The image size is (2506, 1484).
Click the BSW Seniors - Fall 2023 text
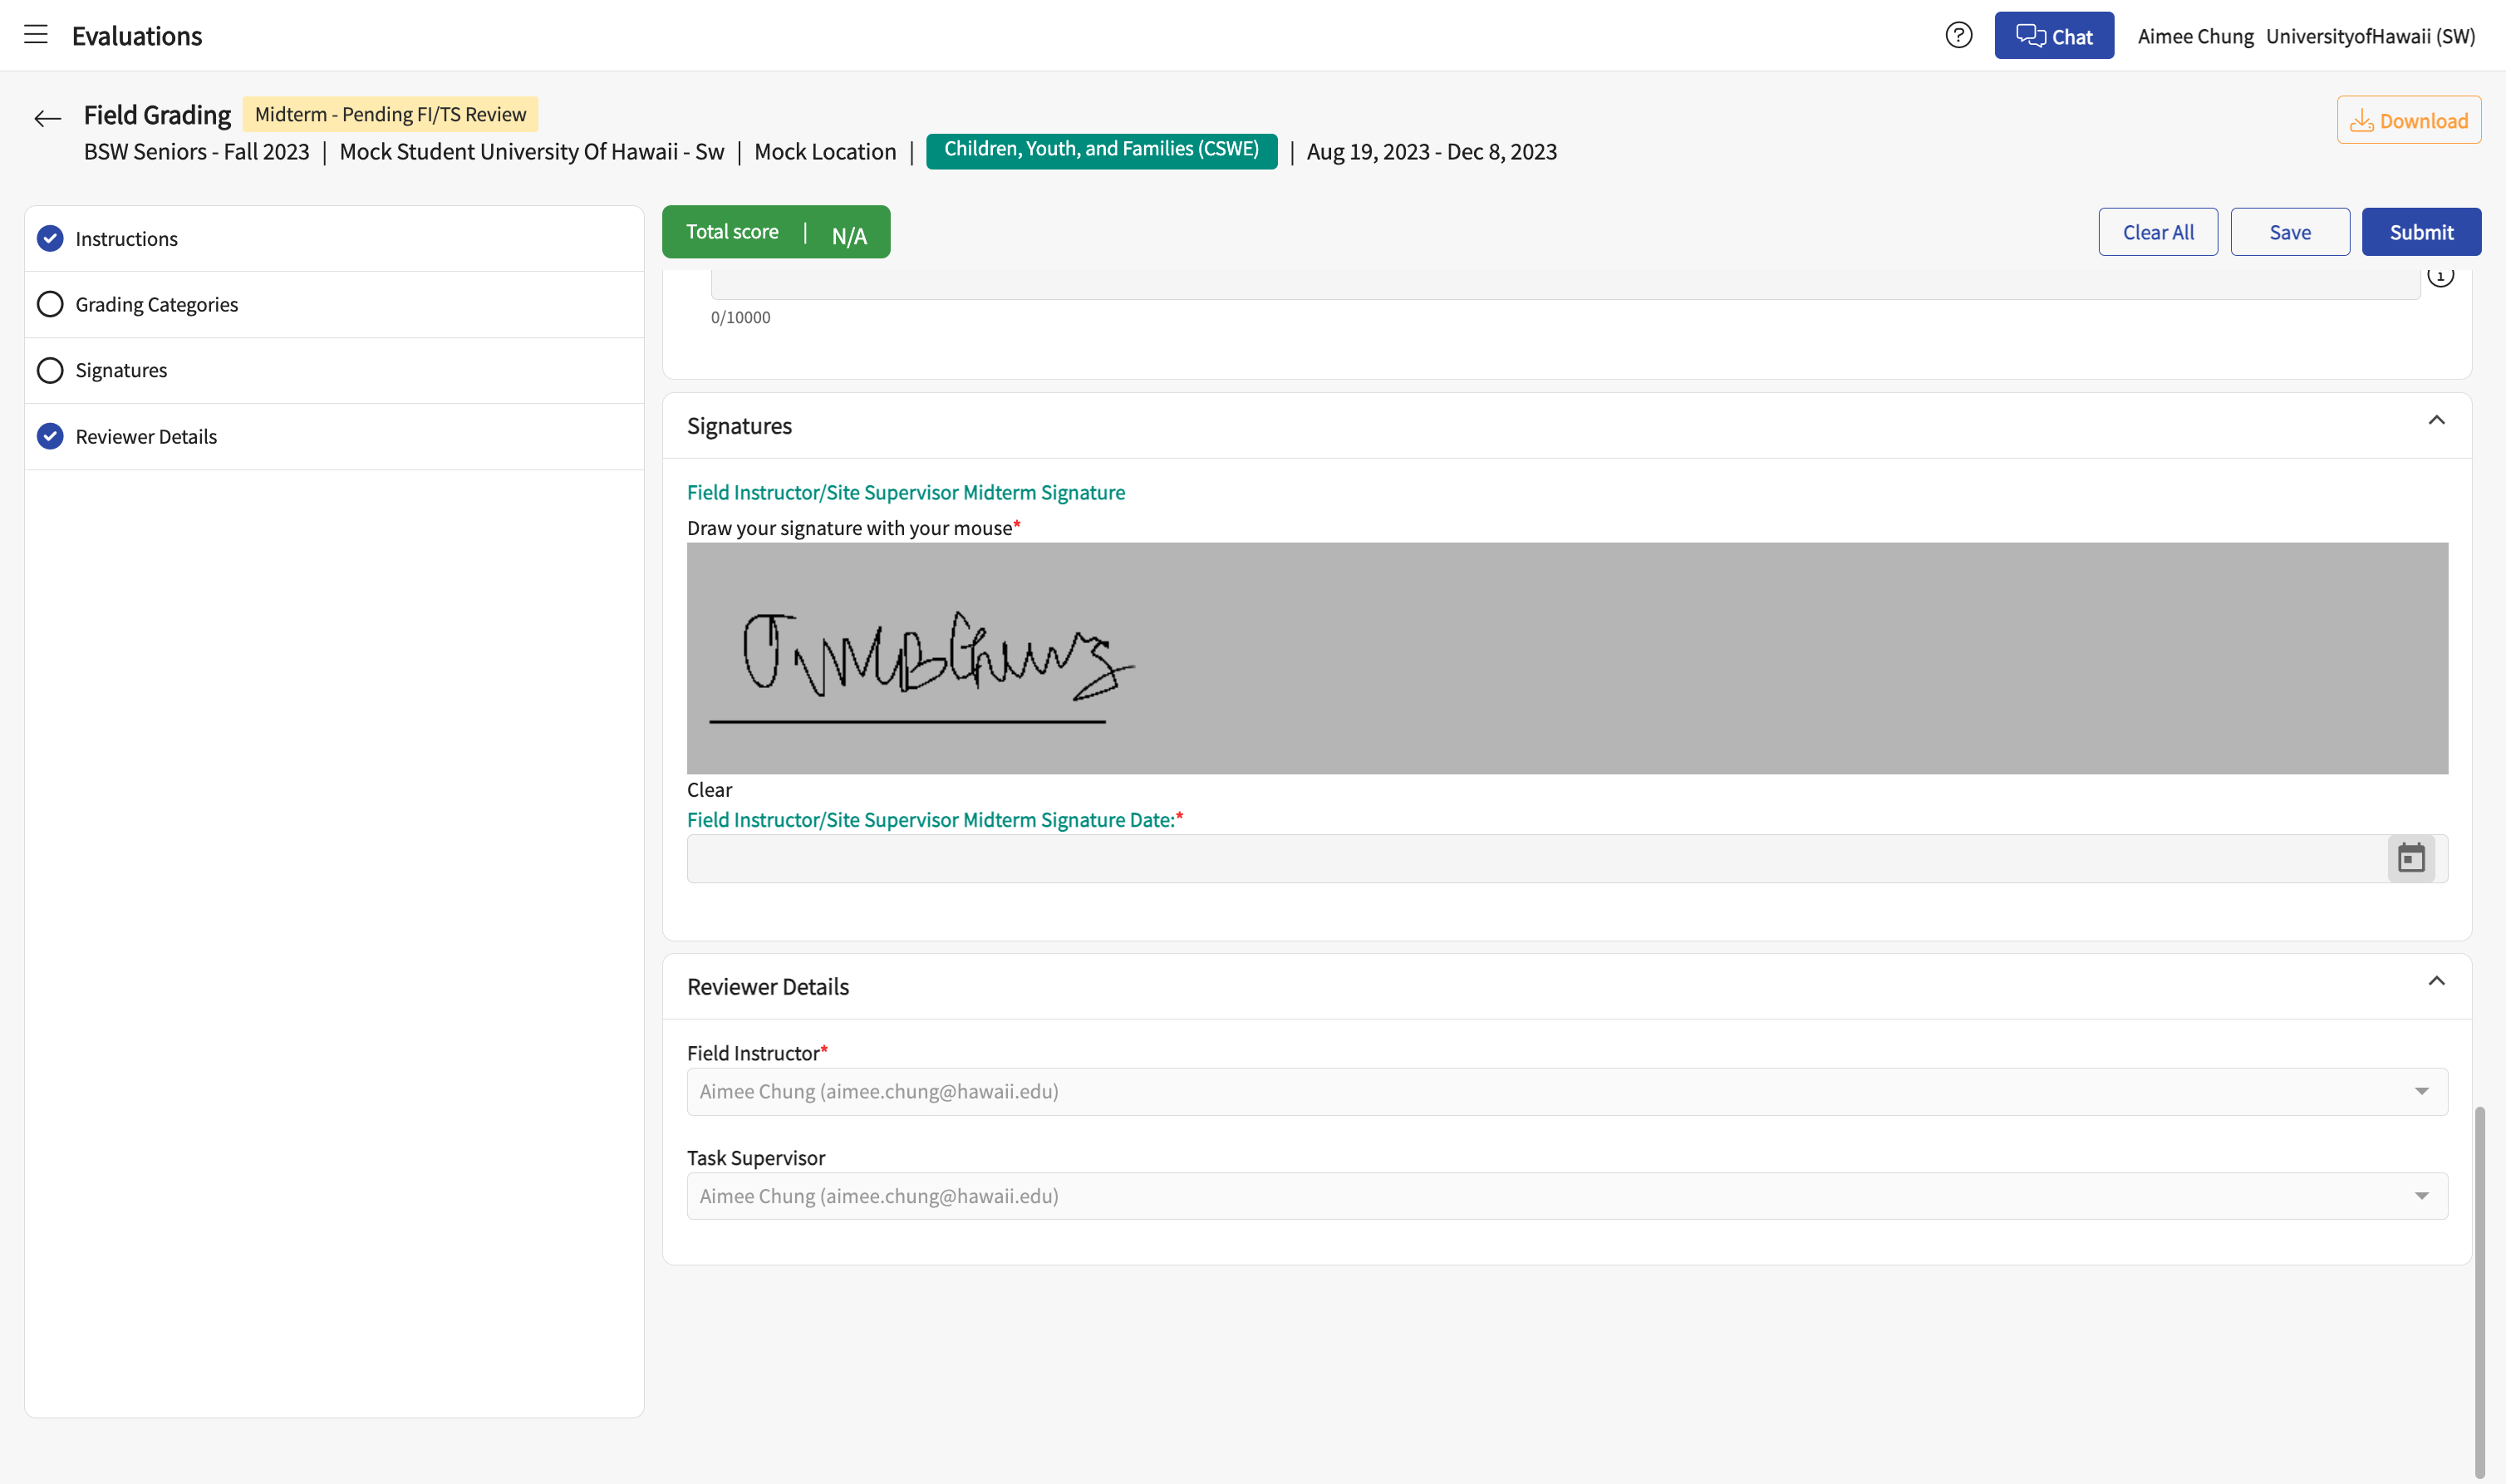[x=196, y=152]
